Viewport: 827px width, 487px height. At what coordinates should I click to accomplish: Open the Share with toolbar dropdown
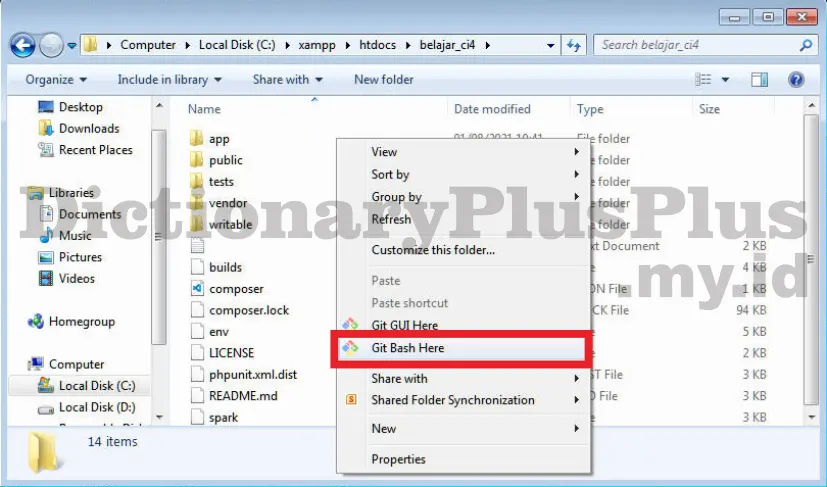pyautogui.click(x=287, y=80)
